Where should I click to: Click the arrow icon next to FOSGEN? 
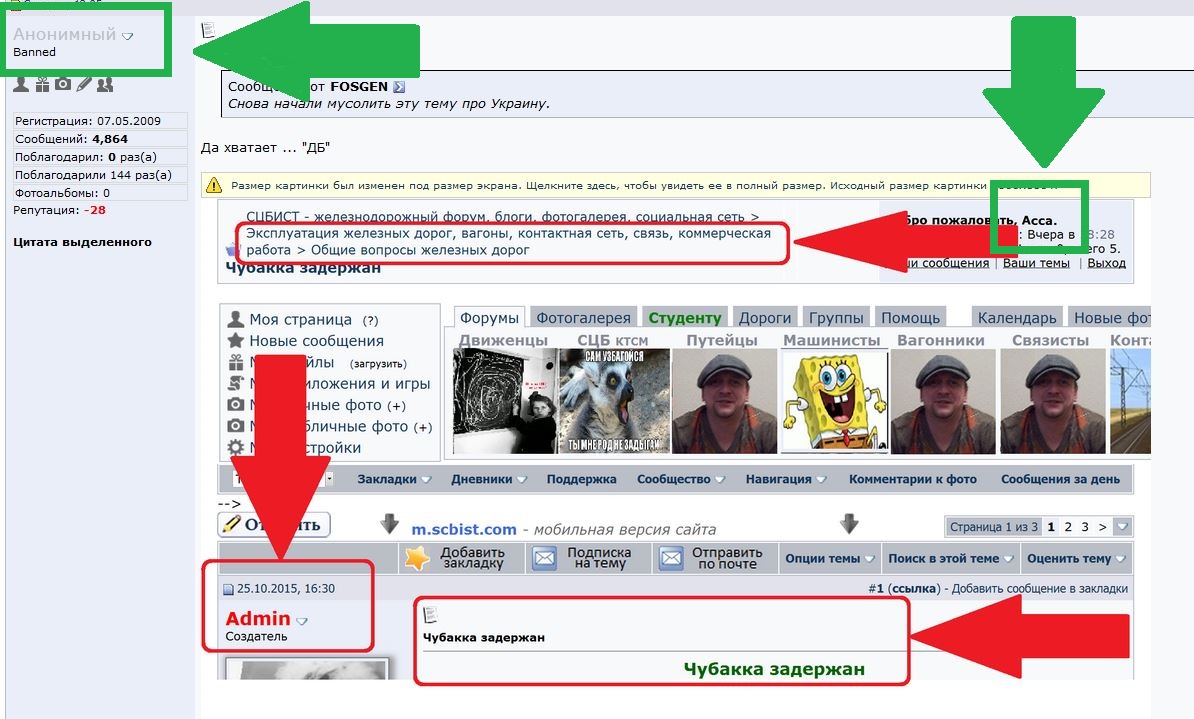click(x=399, y=87)
